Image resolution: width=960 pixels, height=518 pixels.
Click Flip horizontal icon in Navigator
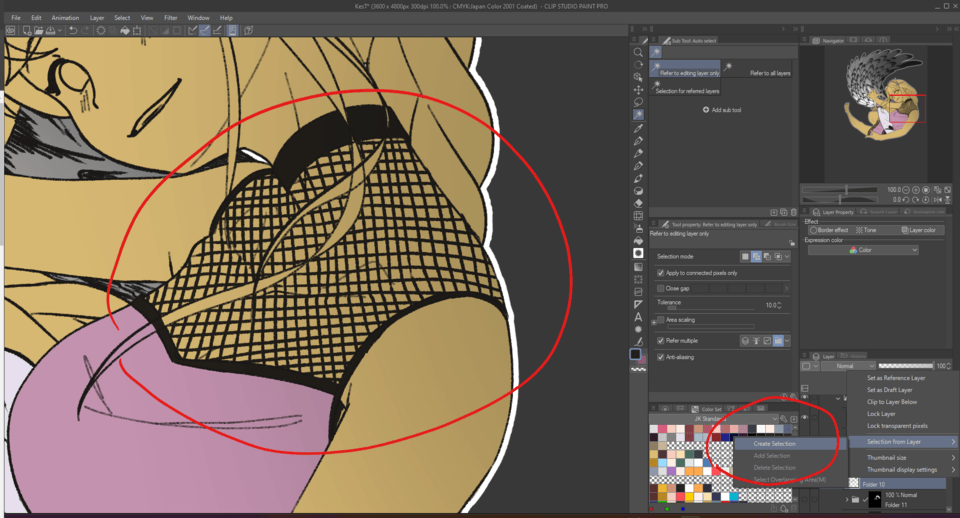938,200
